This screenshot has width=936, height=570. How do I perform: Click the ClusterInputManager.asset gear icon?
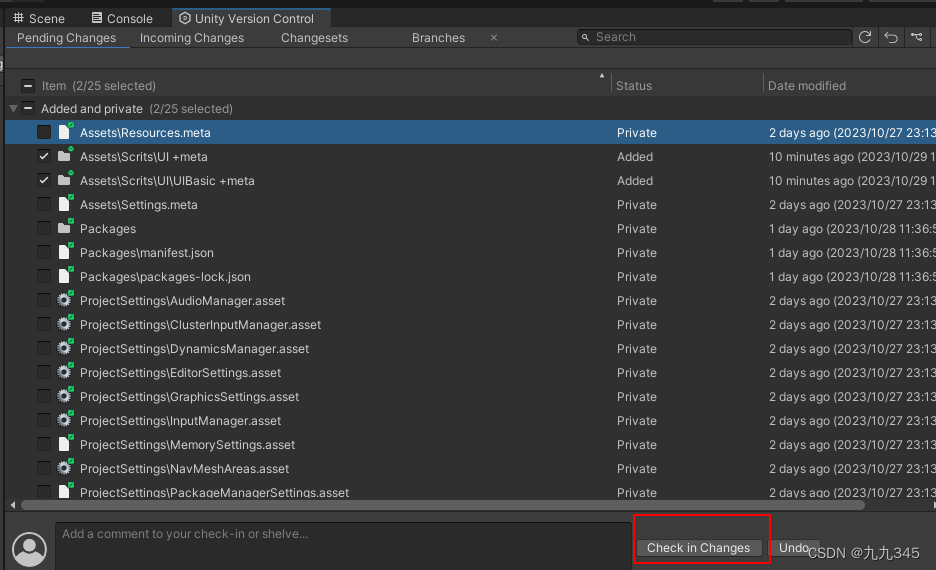point(64,324)
